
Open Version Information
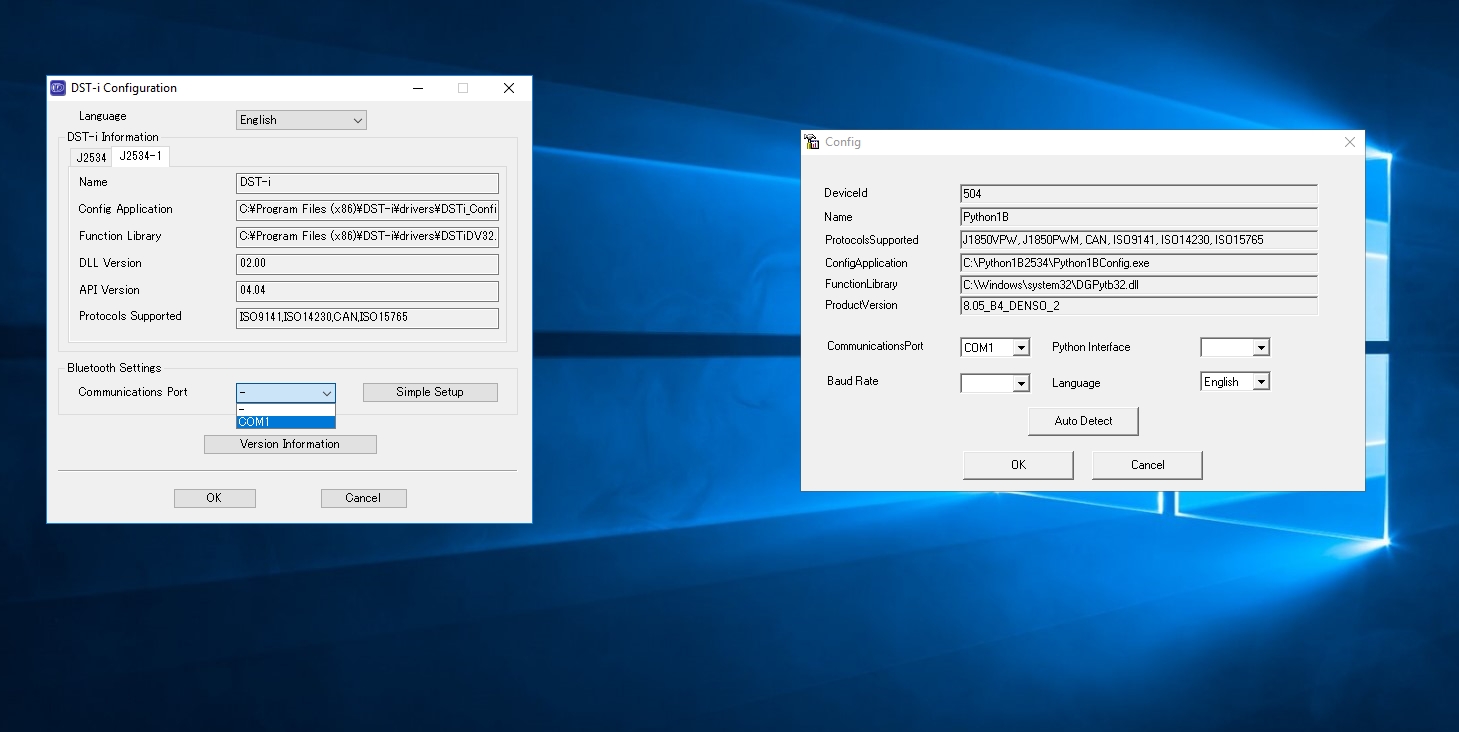pos(290,444)
